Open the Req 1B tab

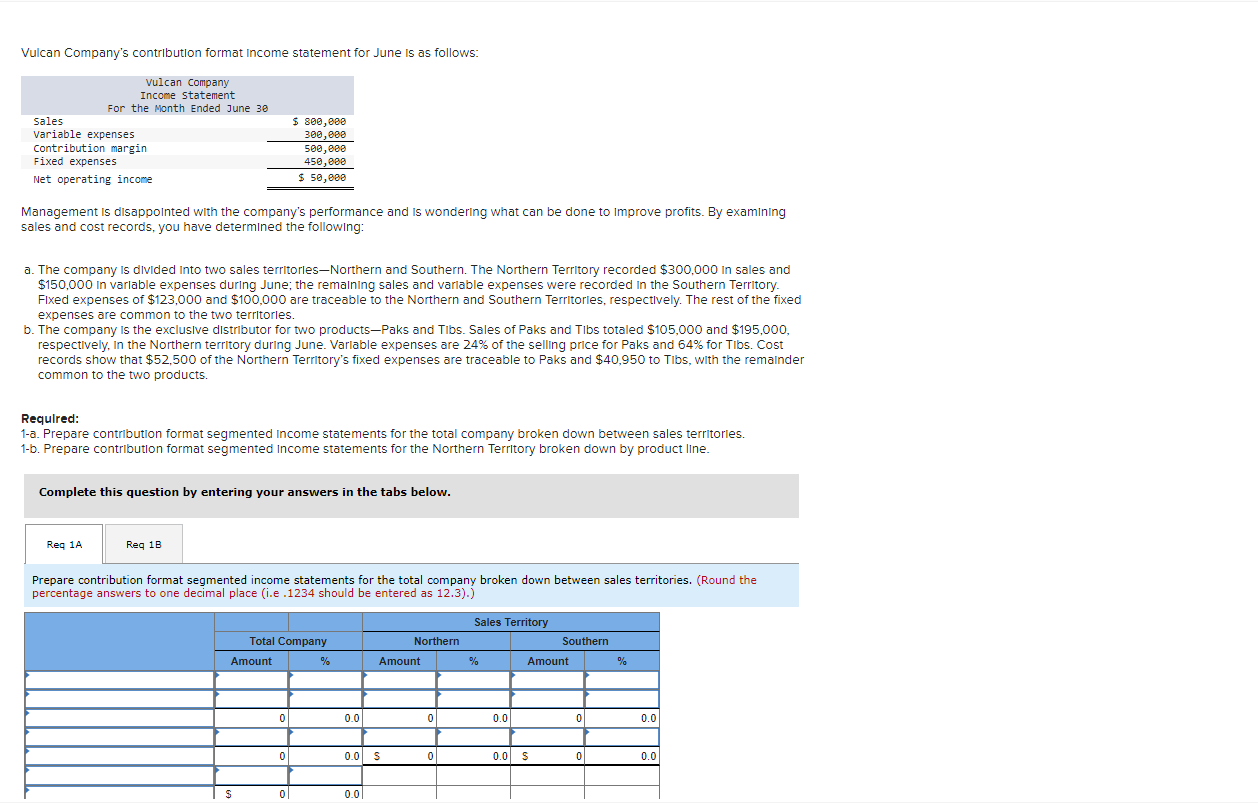[144, 544]
